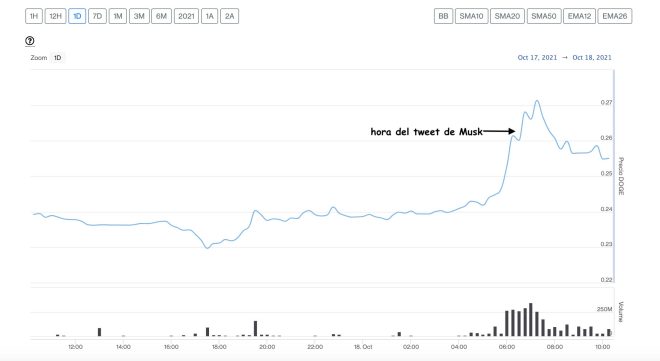The height and width of the screenshot is (361, 660).
Task: Open the Oct 18, 2021 end date
Action: coord(592,58)
